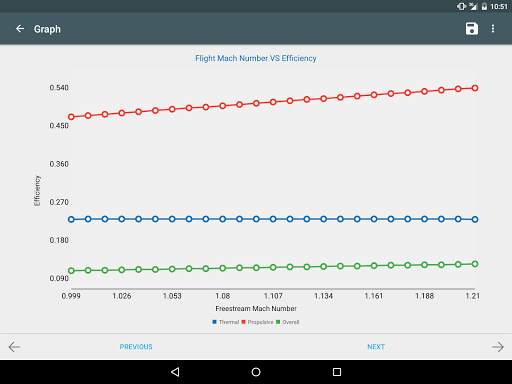This screenshot has width=512, height=384.
Task: Tap the Android recent apps square button
Action: coord(337,372)
